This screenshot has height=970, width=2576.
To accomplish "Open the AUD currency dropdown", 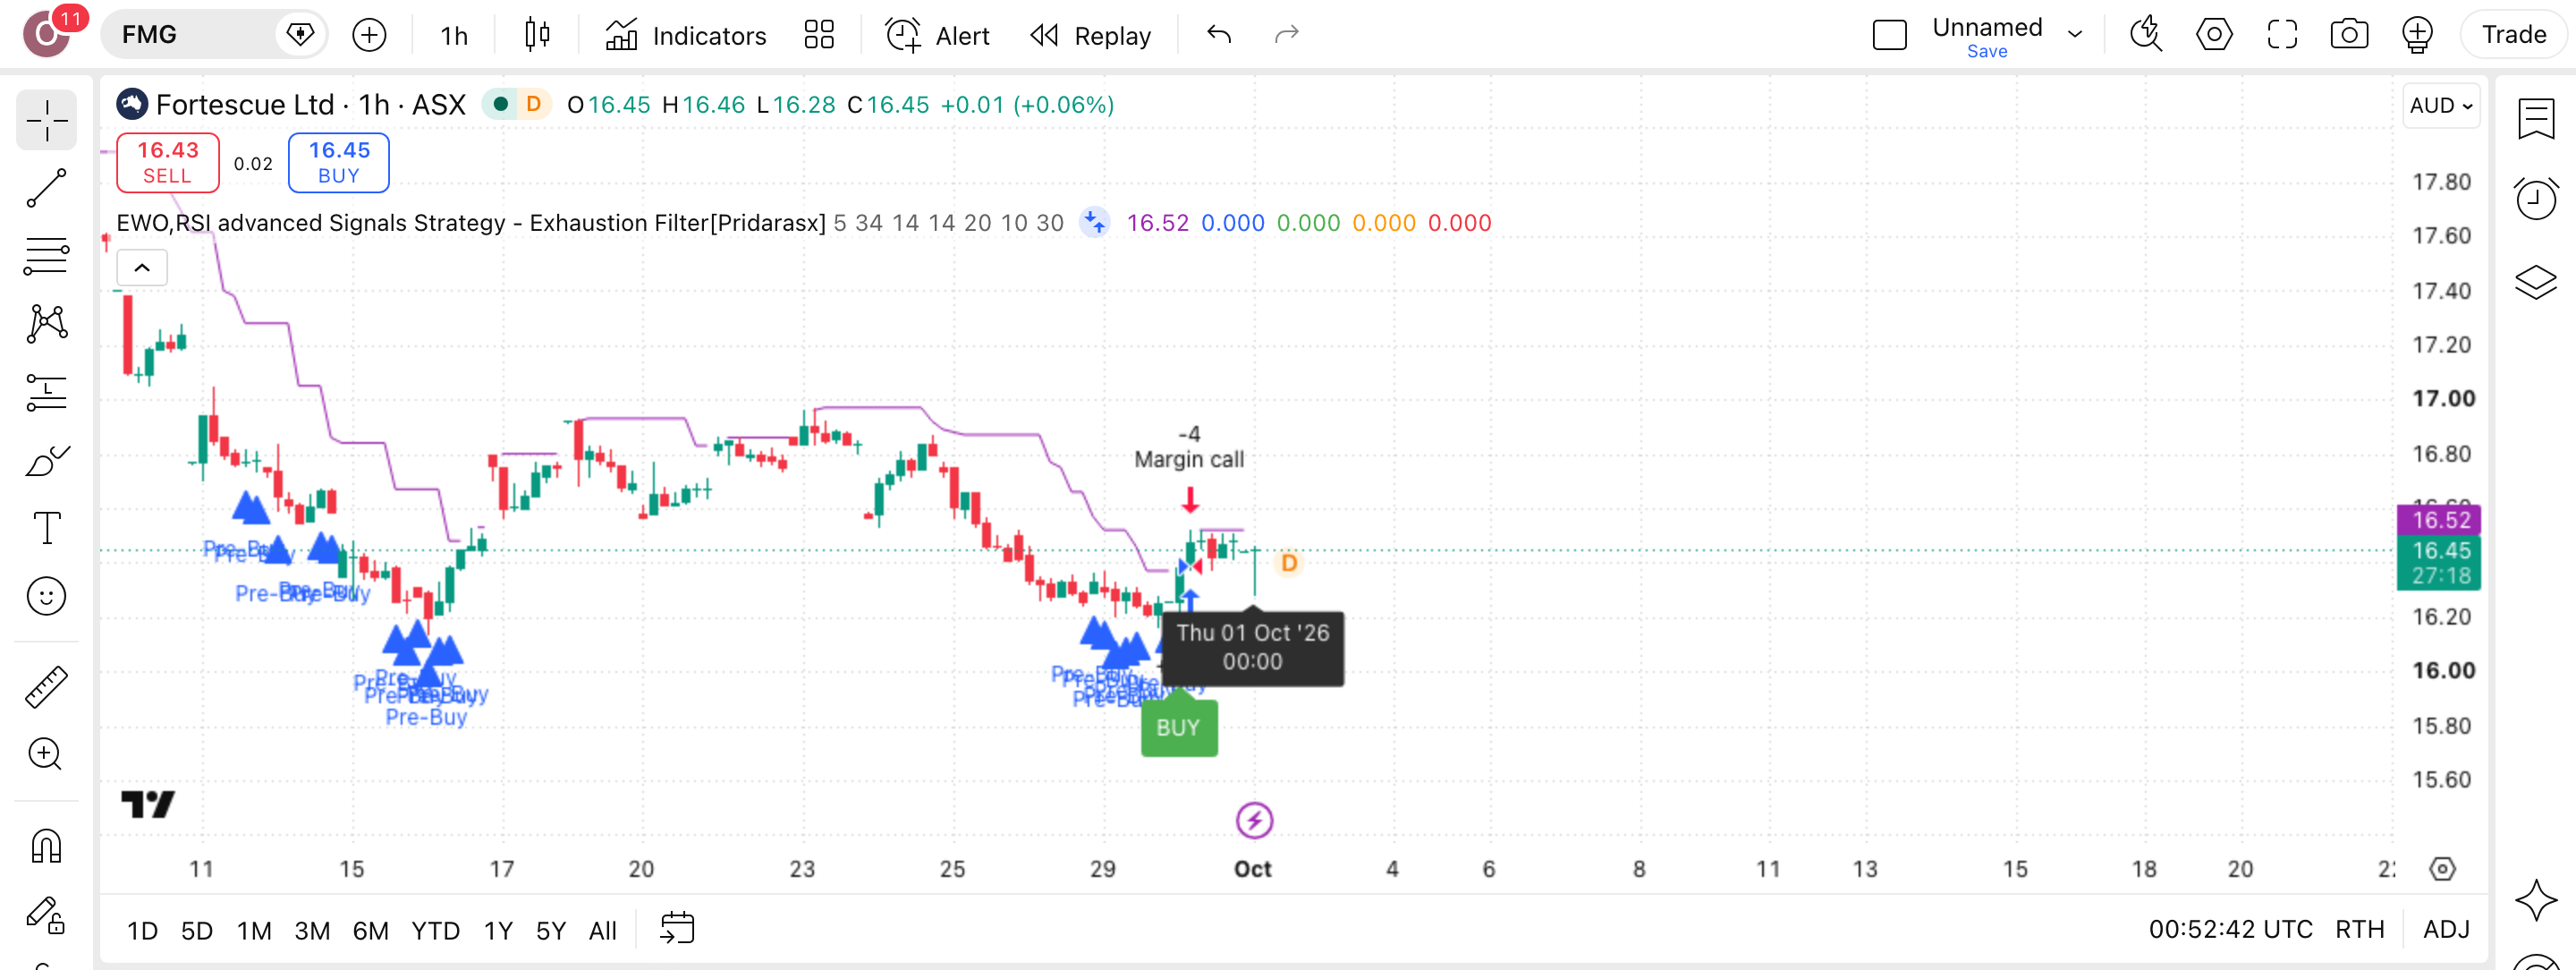I will [x=2441, y=105].
